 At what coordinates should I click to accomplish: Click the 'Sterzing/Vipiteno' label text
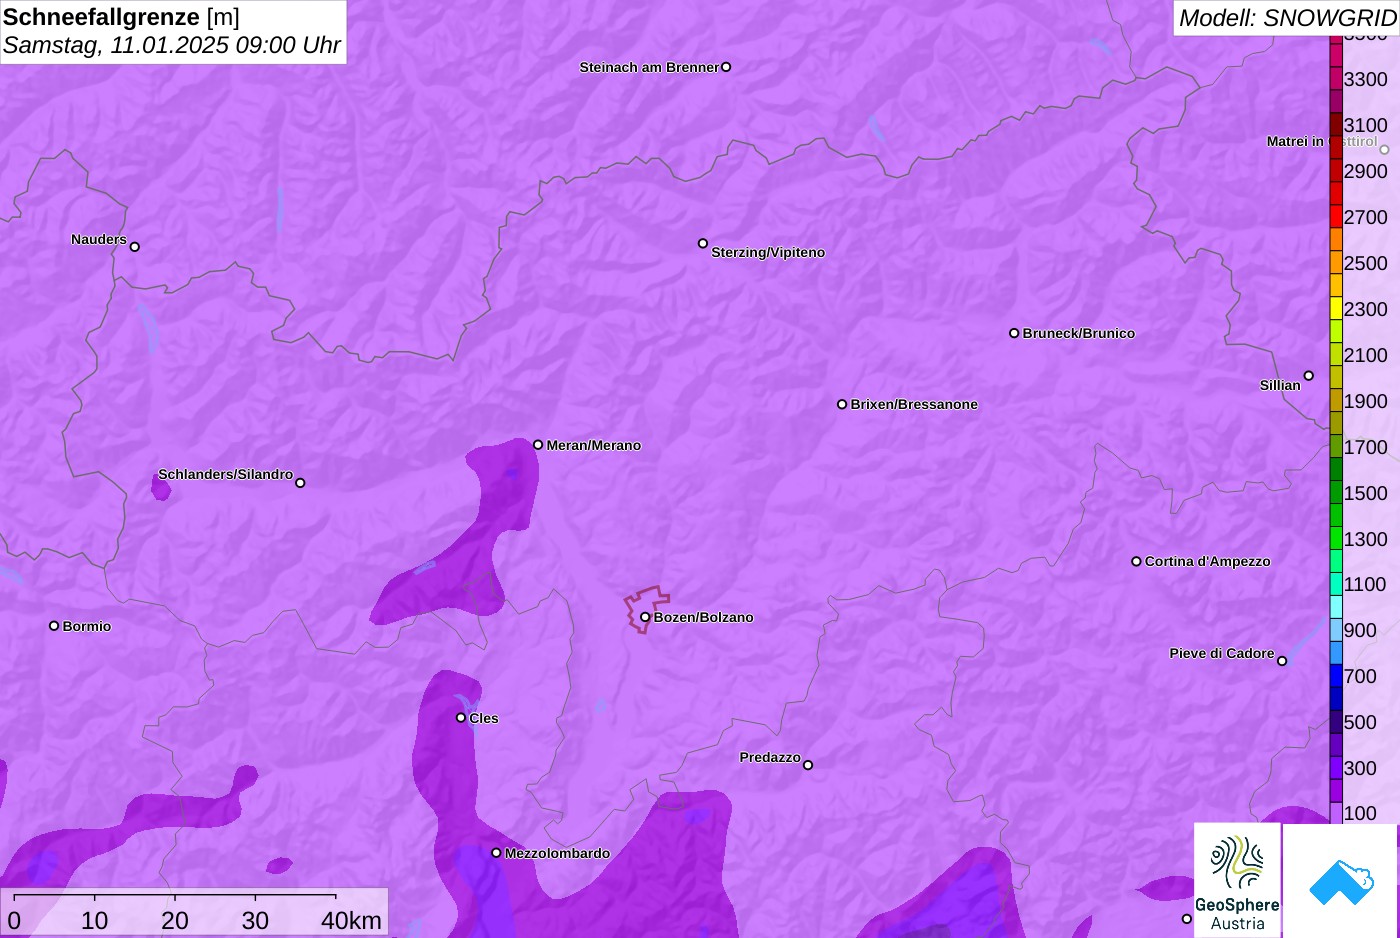click(x=768, y=252)
